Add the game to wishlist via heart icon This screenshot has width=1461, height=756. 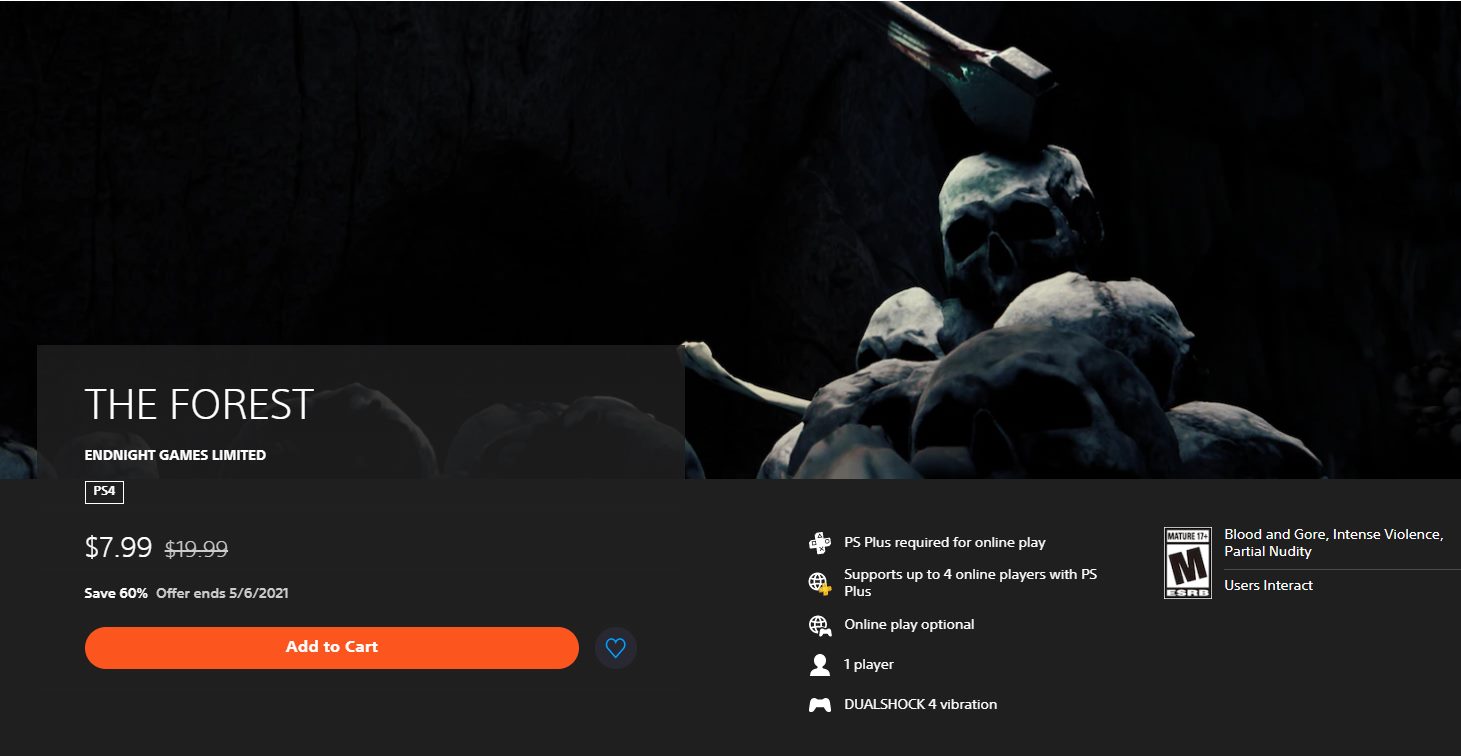[x=616, y=648]
